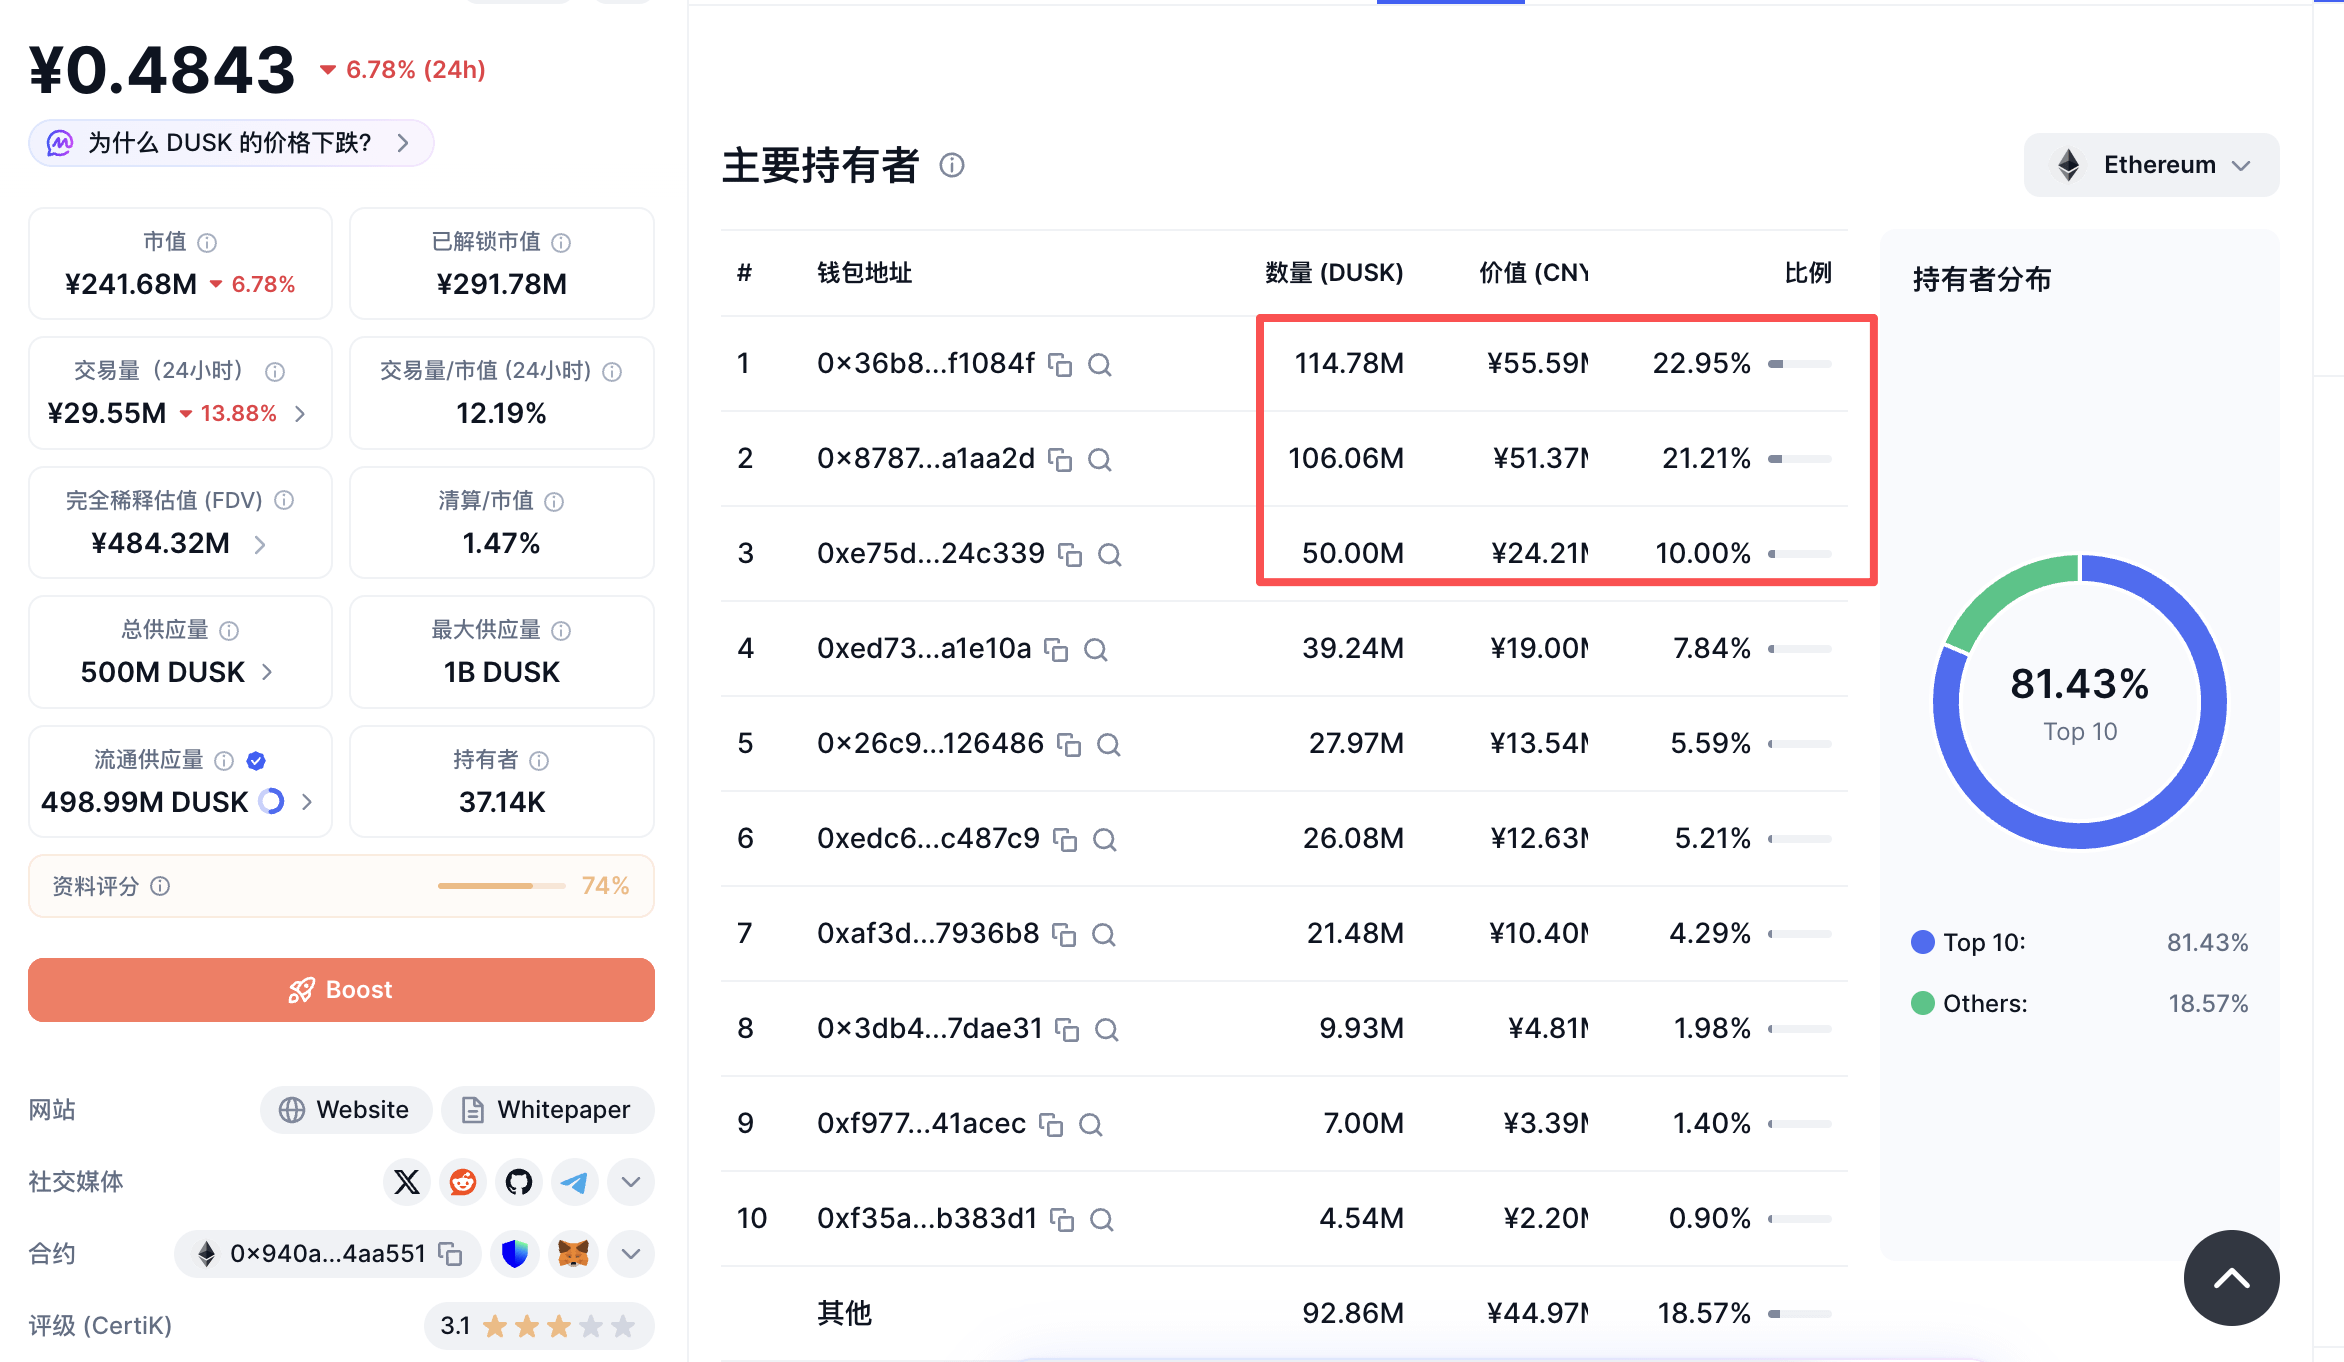Click the orange Boost button

tap(341, 990)
